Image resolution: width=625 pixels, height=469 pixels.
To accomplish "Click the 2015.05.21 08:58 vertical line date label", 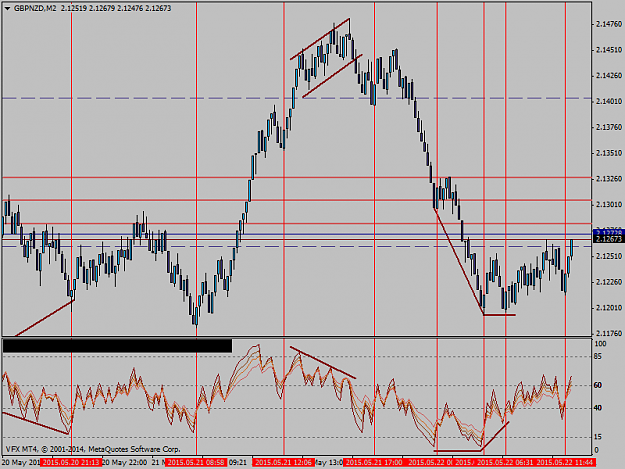I will pos(197,463).
